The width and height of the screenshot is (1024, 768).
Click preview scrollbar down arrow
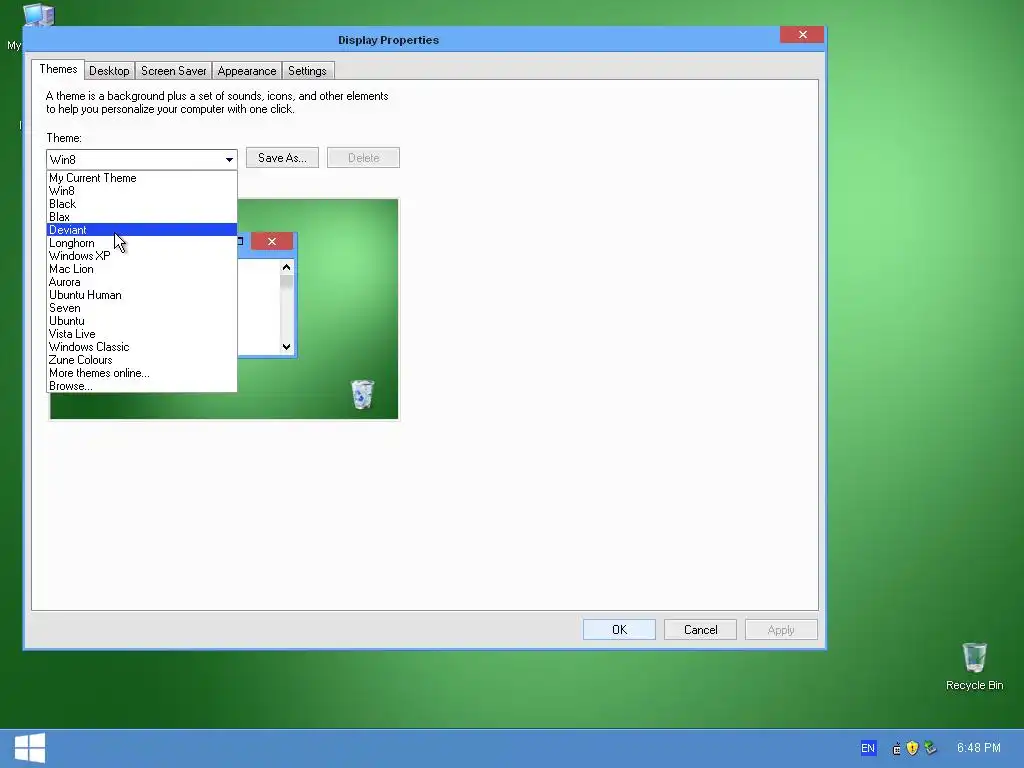tap(286, 347)
